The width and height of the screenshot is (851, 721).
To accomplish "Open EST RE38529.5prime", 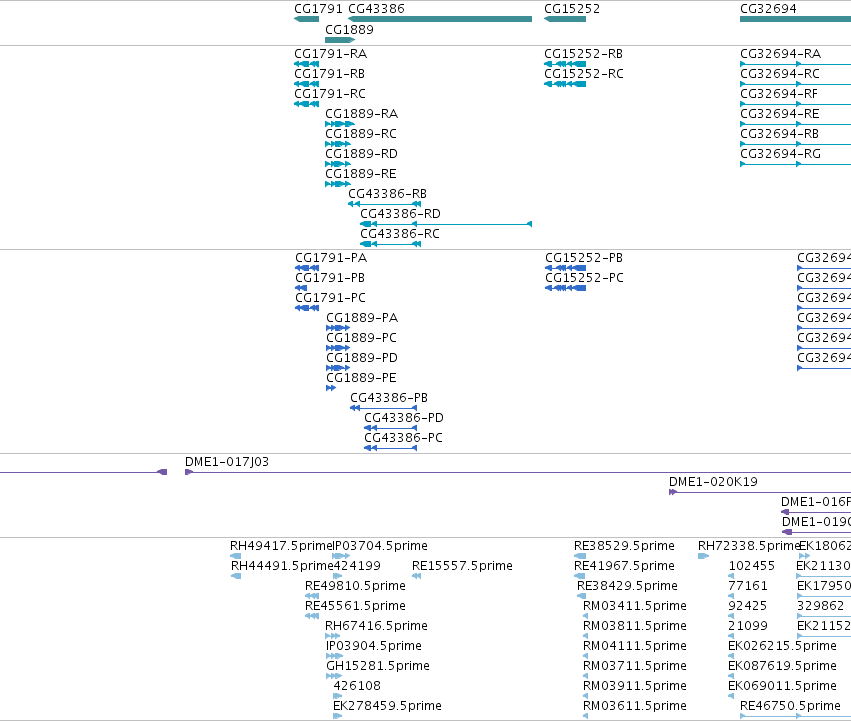I will (625, 546).
